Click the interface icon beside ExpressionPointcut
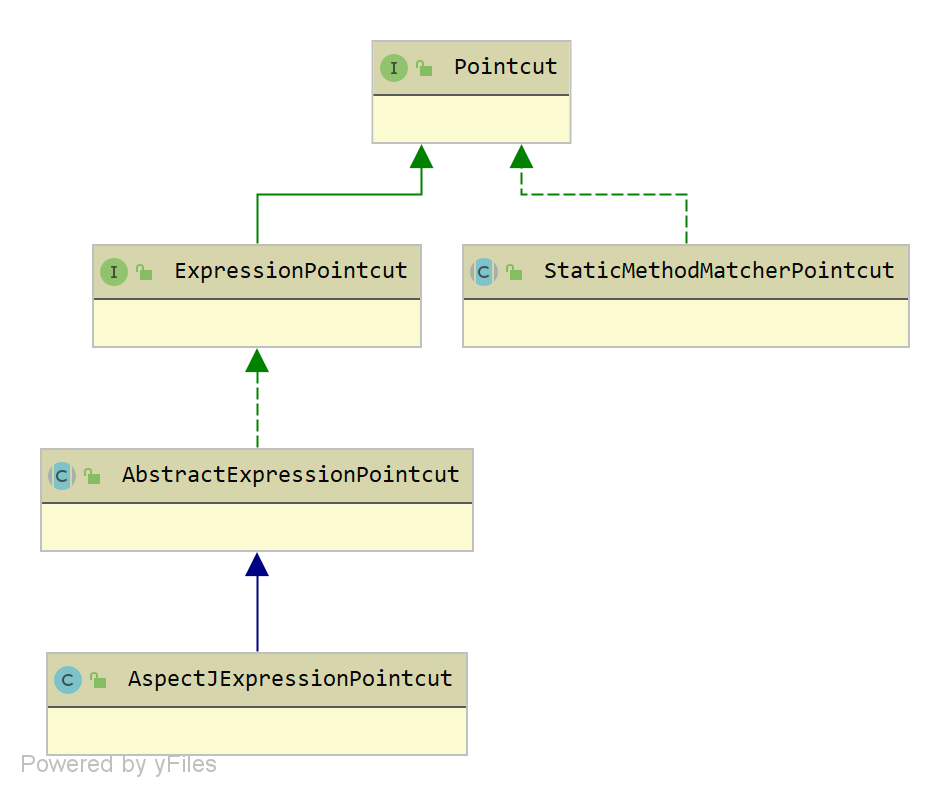This screenshot has height=796, width=950. coord(114,272)
